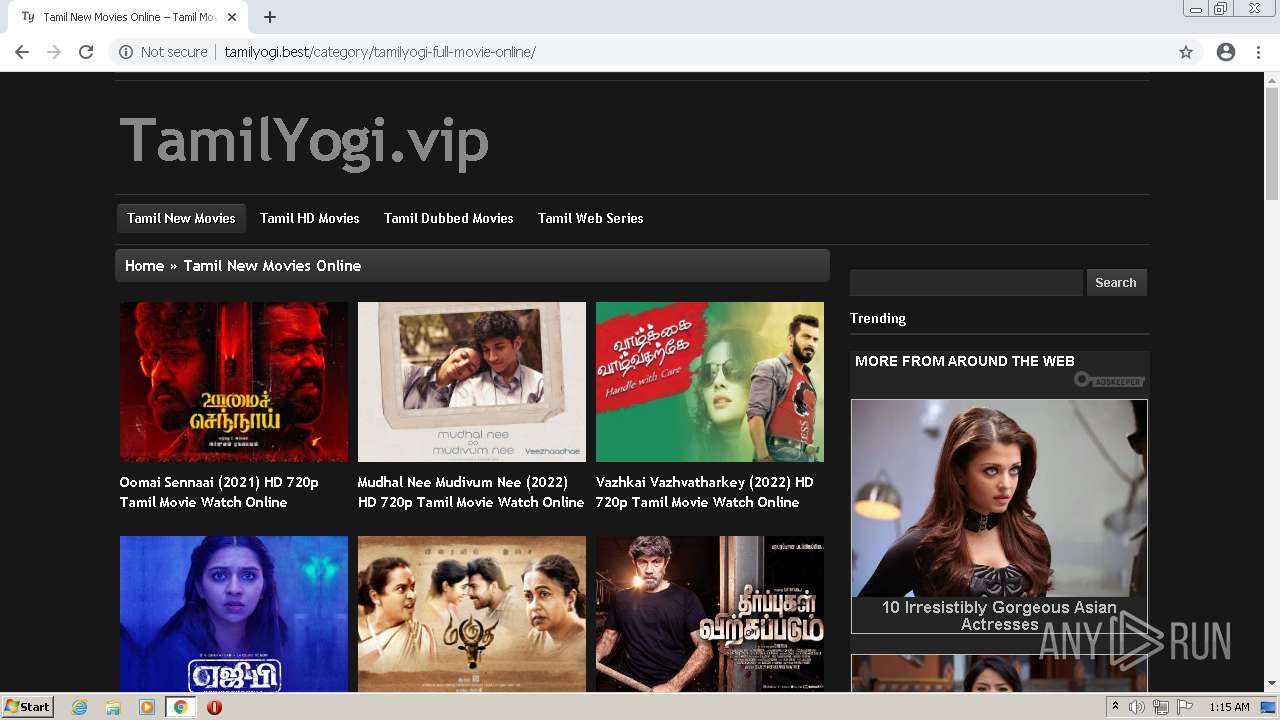This screenshot has height=720, width=1280.
Task: Open the Gorgeous Asian Actresses ad image
Action: pos(999,498)
